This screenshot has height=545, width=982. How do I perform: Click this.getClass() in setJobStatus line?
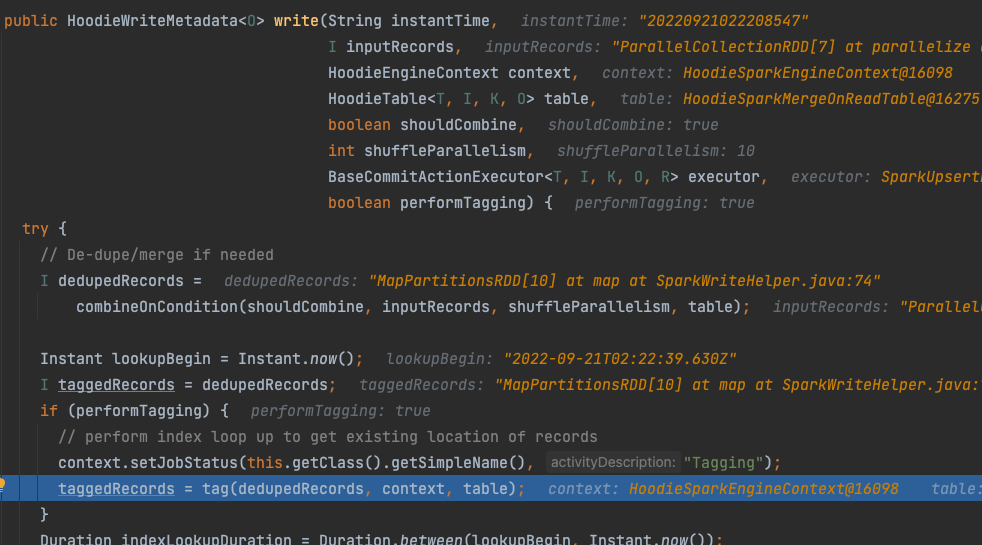point(314,463)
